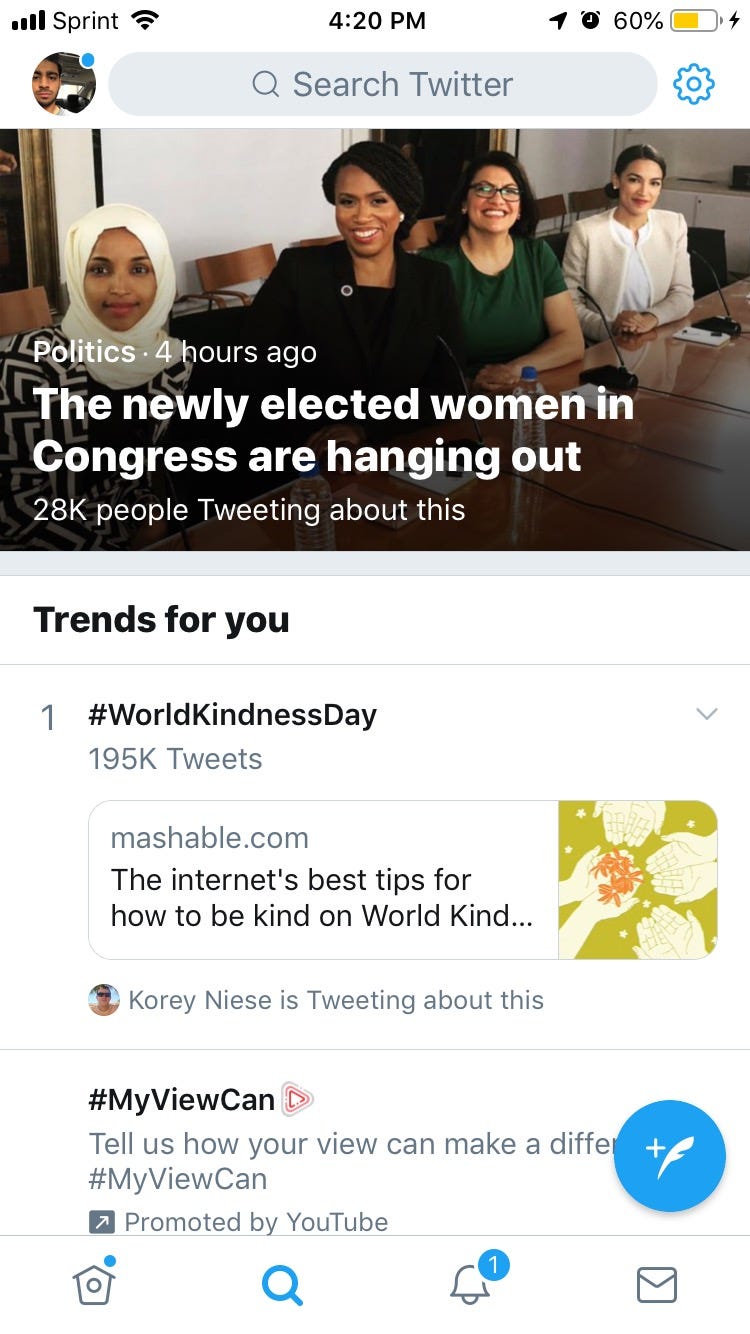Open the #WorldKindnessDay trend

(x=232, y=715)
